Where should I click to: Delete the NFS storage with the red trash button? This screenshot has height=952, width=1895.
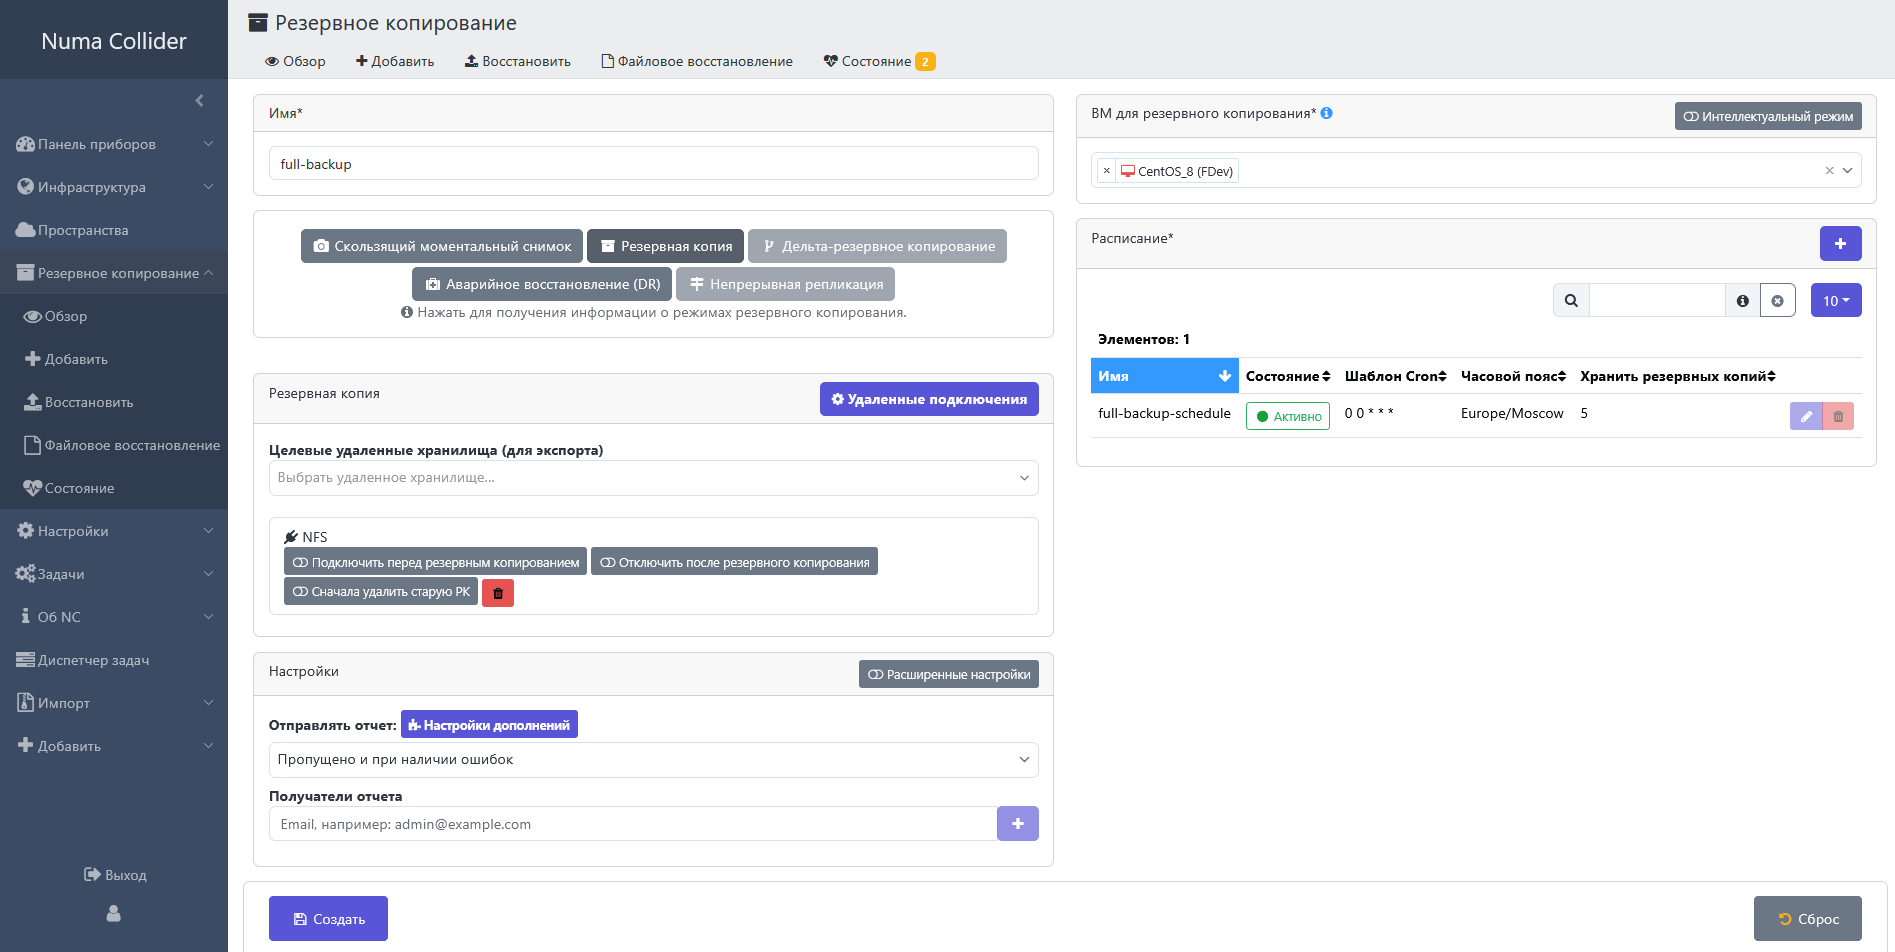tap(498, 593)
